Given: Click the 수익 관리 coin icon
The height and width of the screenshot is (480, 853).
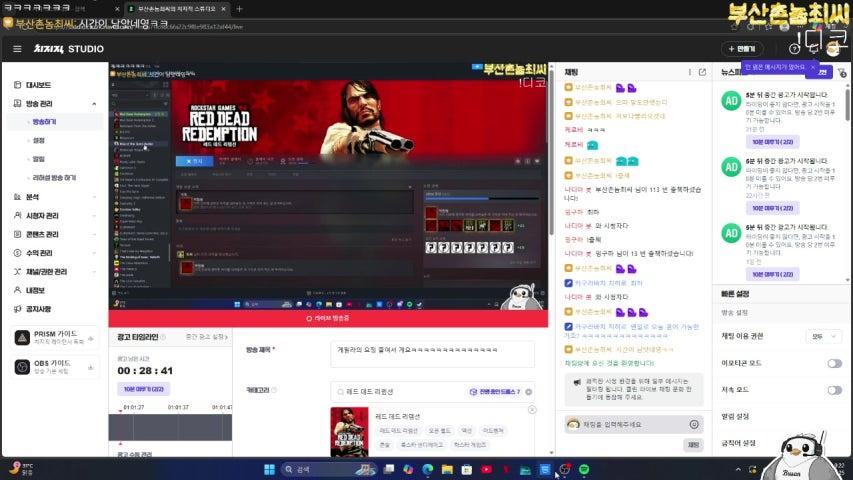Looking at the screenshot, I should [17, 253].
